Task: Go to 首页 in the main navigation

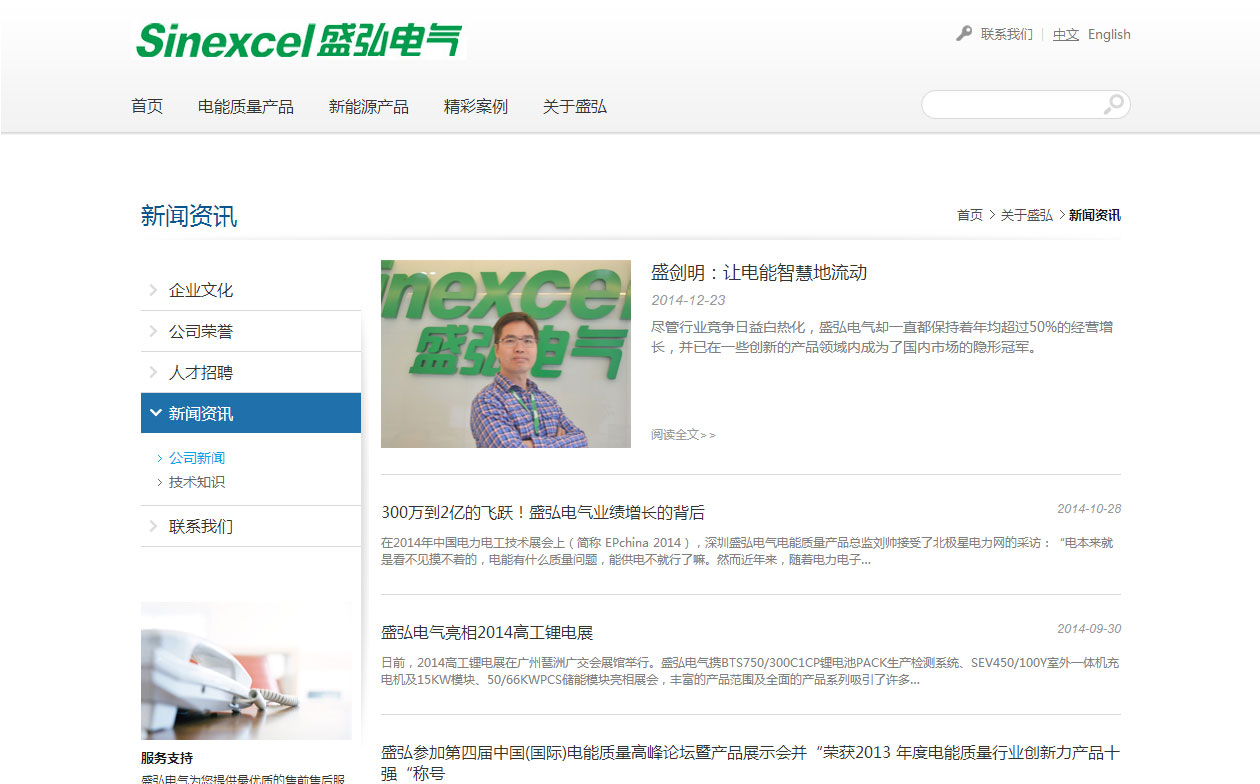Action: coord(147,106)
